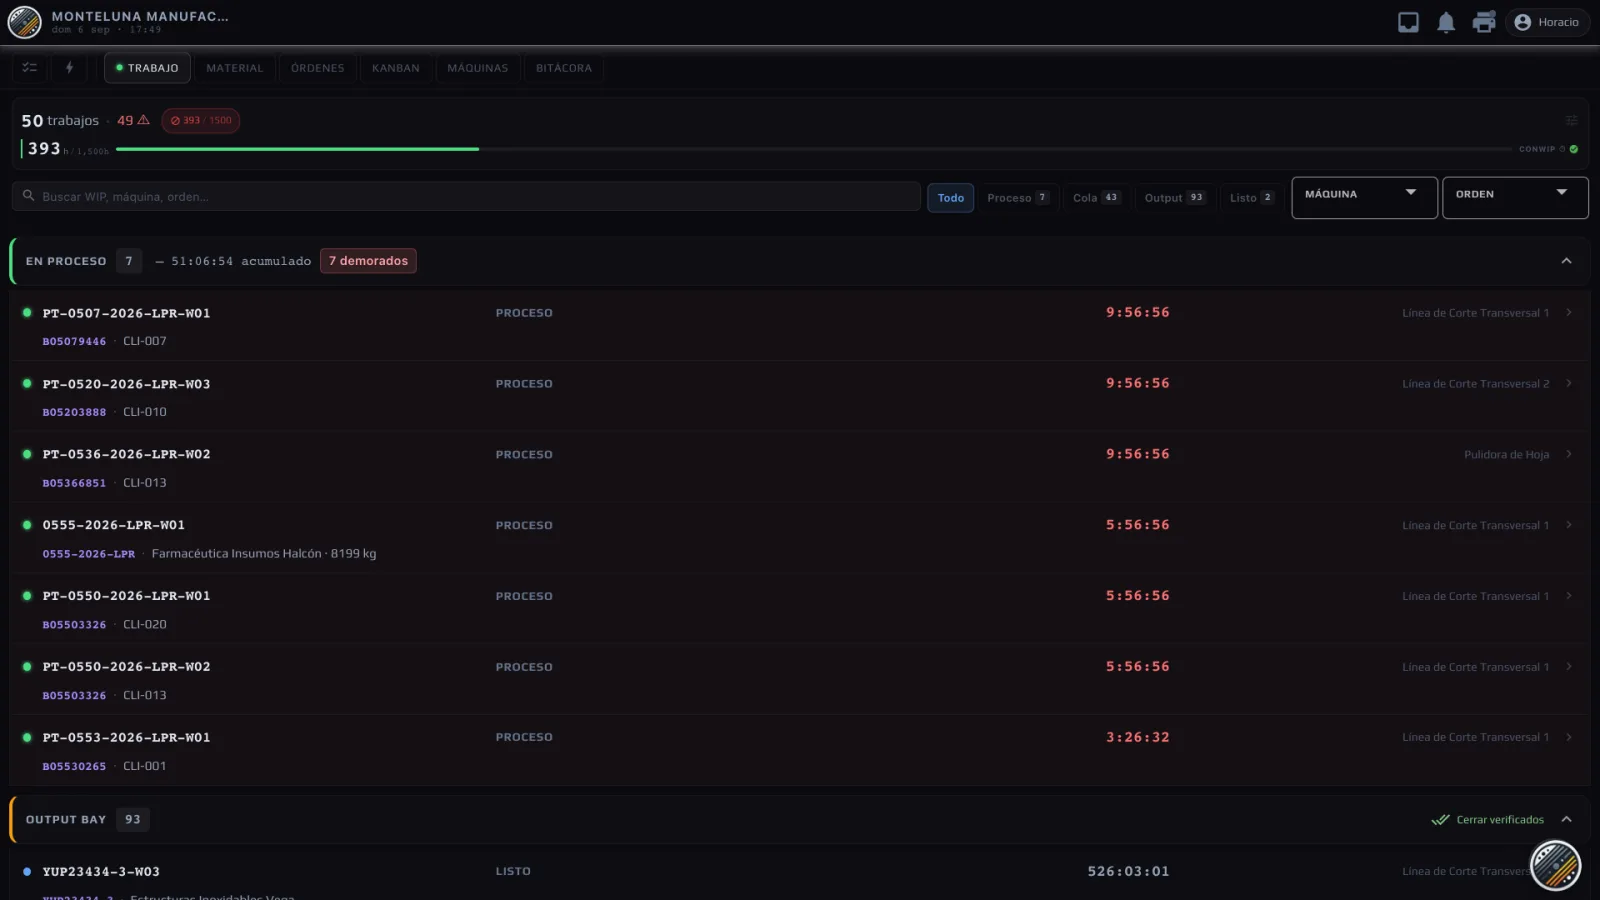Click the lightning bolt quick action icon
Image resolution: width=1600 pixels, height=900 pixels.
point(69,68)
